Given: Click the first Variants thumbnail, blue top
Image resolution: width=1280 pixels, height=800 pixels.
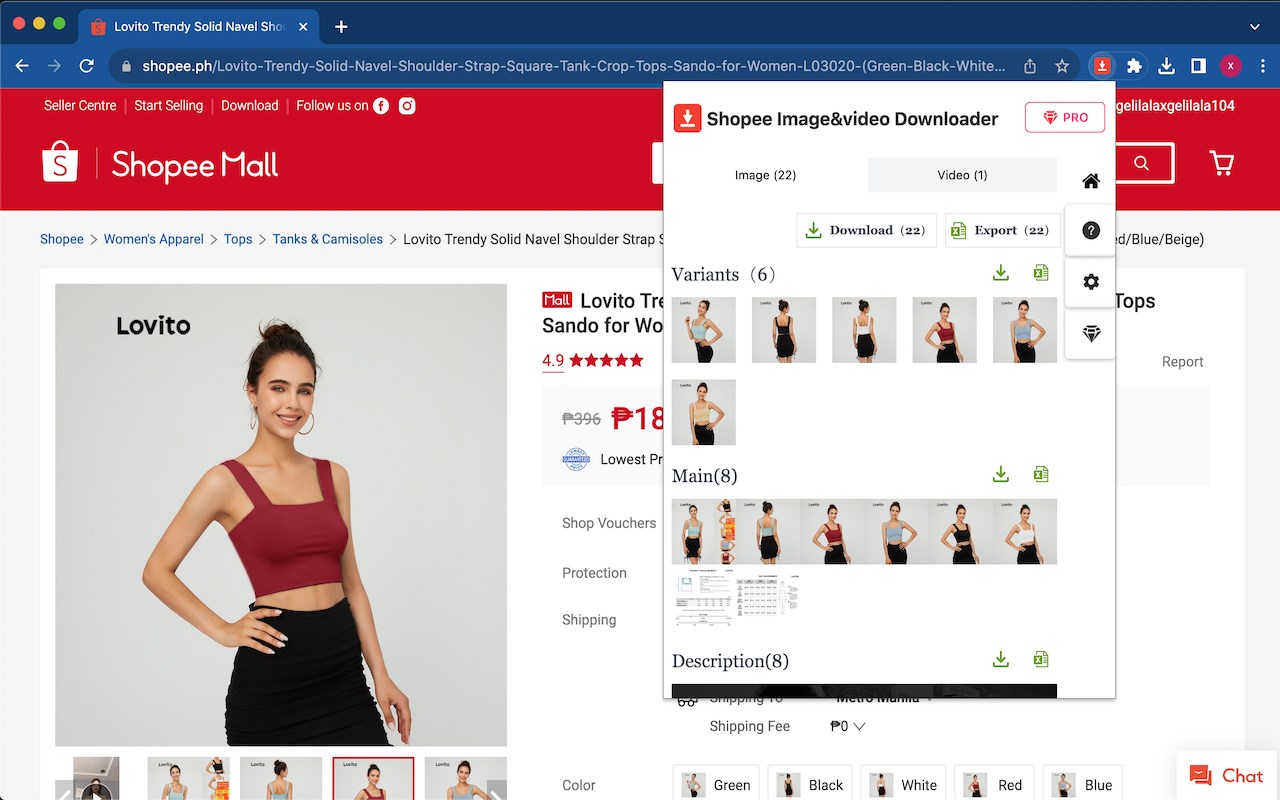Looking at the screenshot, I should (704, 330).
